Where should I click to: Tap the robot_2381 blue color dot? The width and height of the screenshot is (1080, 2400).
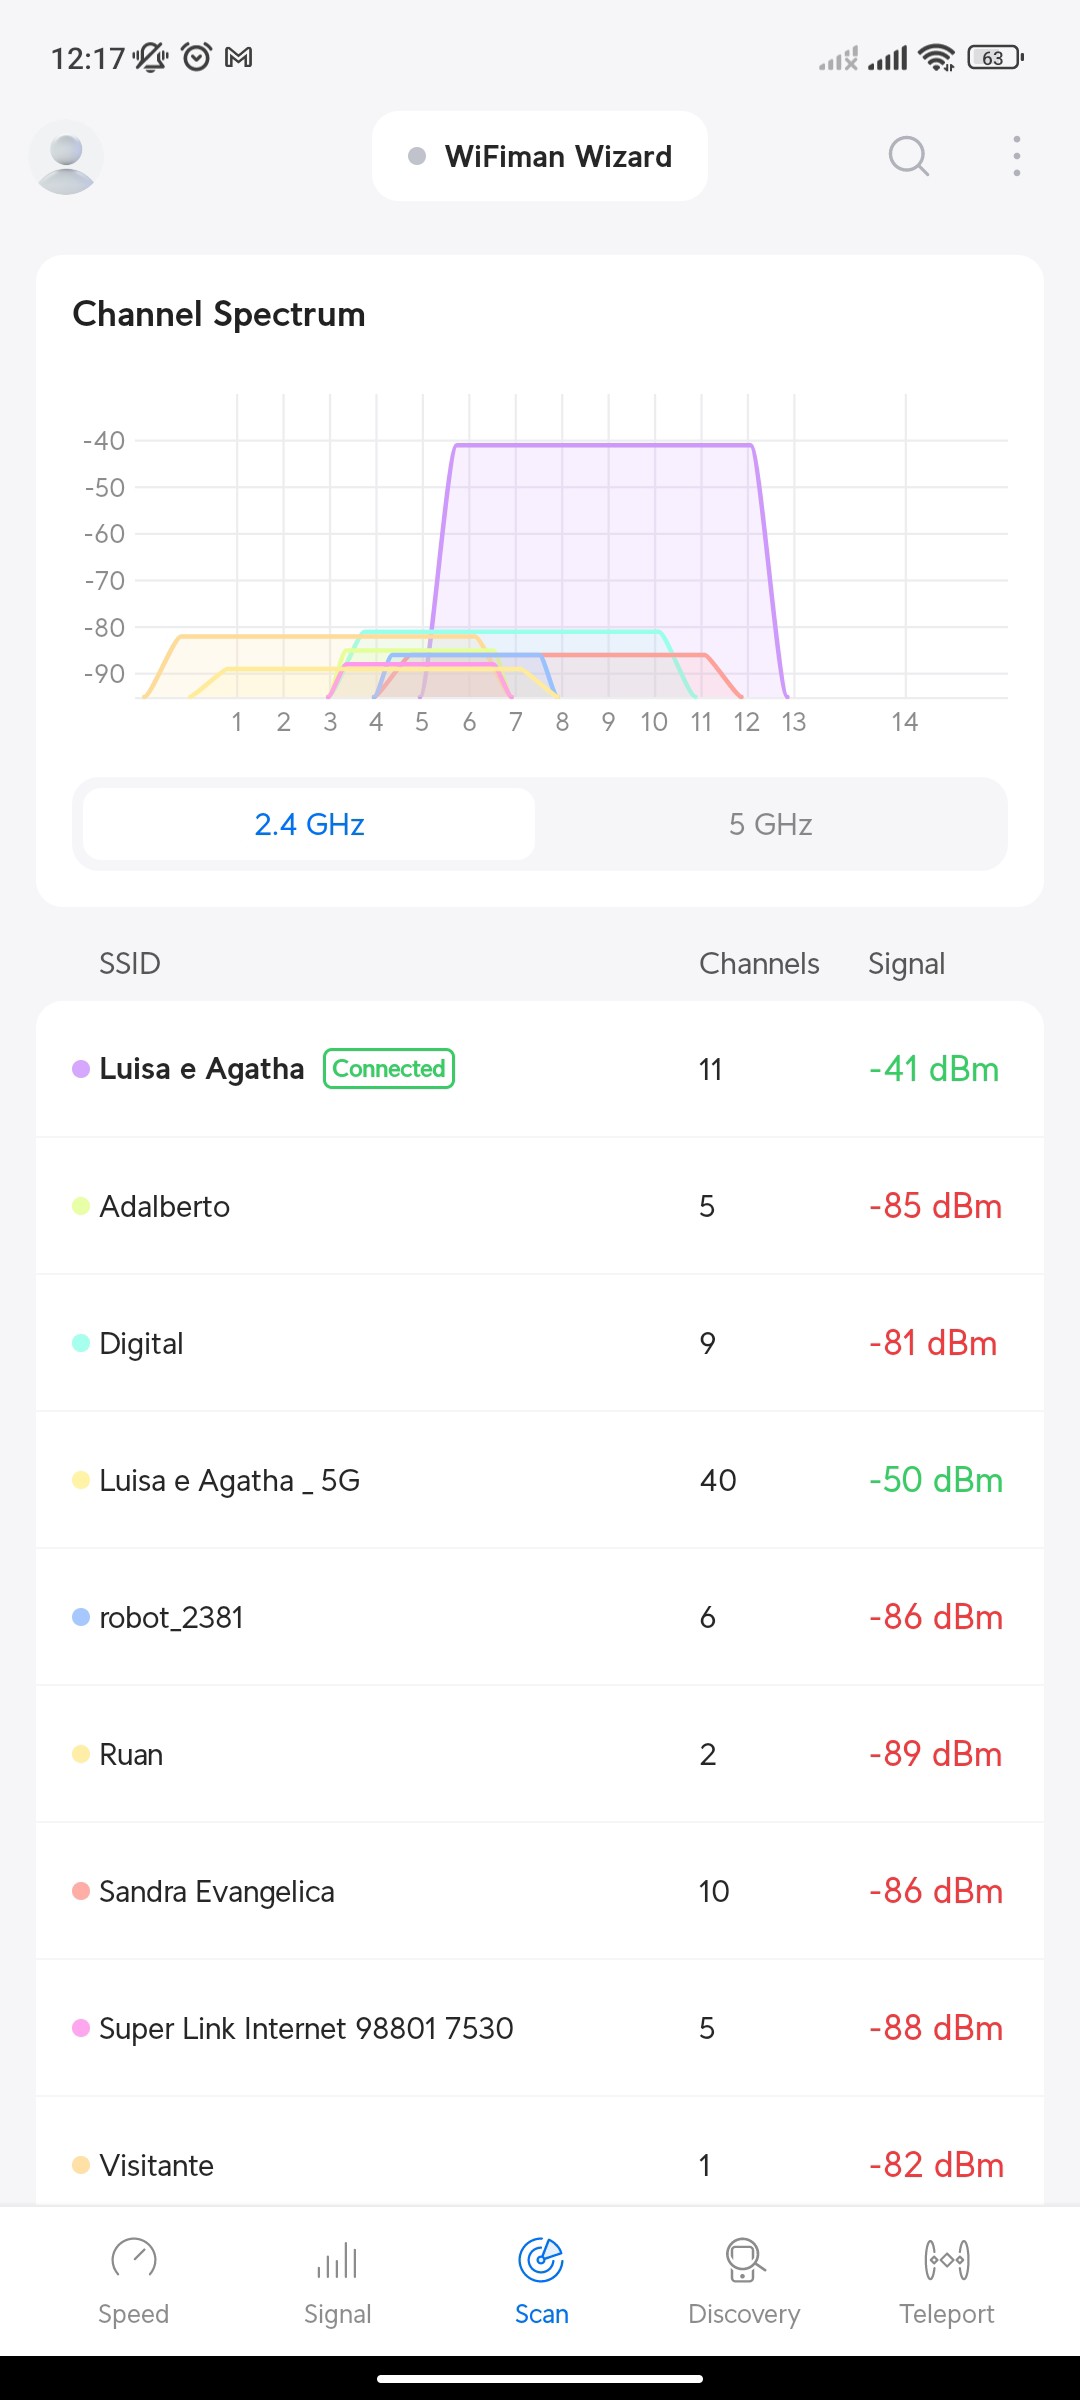[x=81, y=1617]
